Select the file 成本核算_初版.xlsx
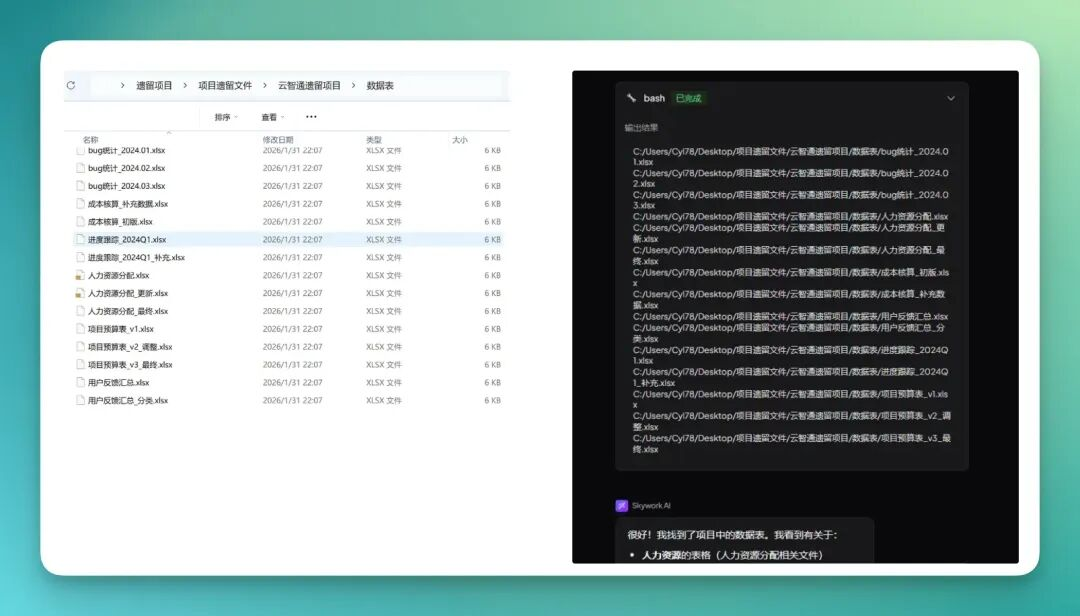This screenshot has width=1080, height=616. (x=120, y=222)
